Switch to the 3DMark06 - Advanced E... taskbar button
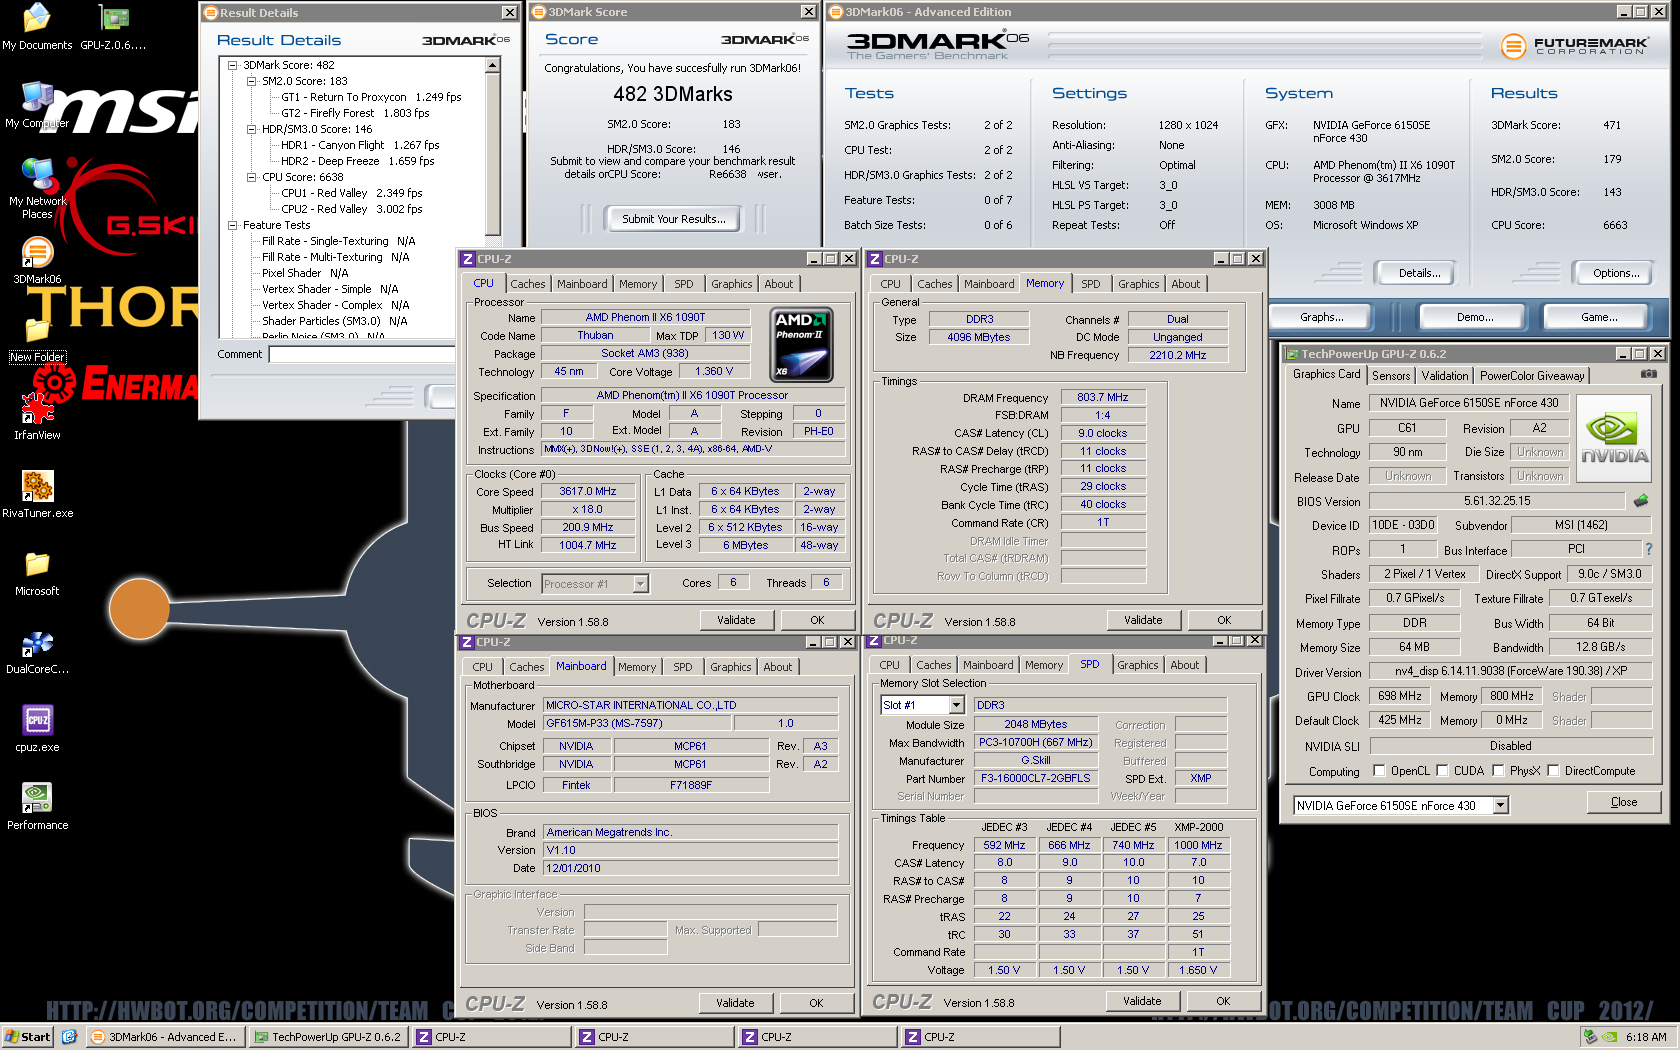Image resolution: width=1680 pixels, height=1050 pixels. (x=164, y=1037)
